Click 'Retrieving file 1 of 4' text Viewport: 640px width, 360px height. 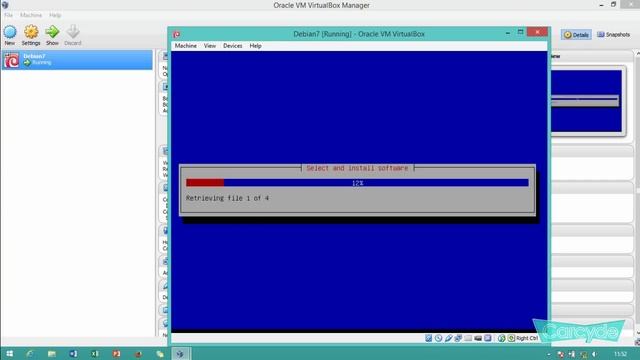[x=227, y=198]
